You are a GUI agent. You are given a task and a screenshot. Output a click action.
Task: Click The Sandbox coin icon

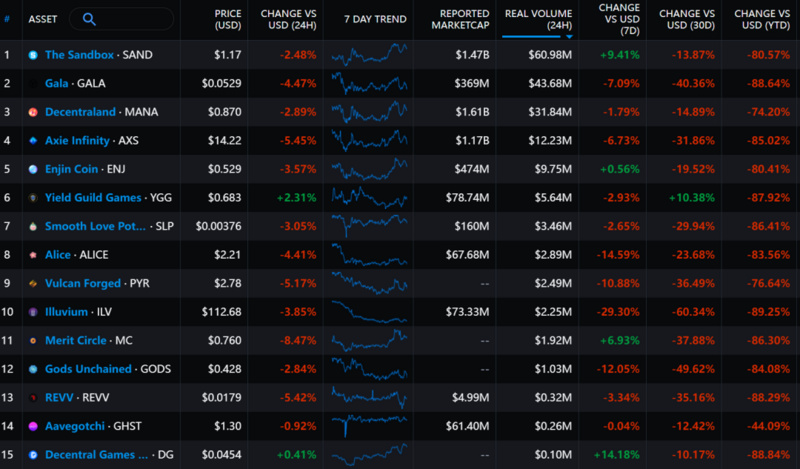[x=34, y=55]
